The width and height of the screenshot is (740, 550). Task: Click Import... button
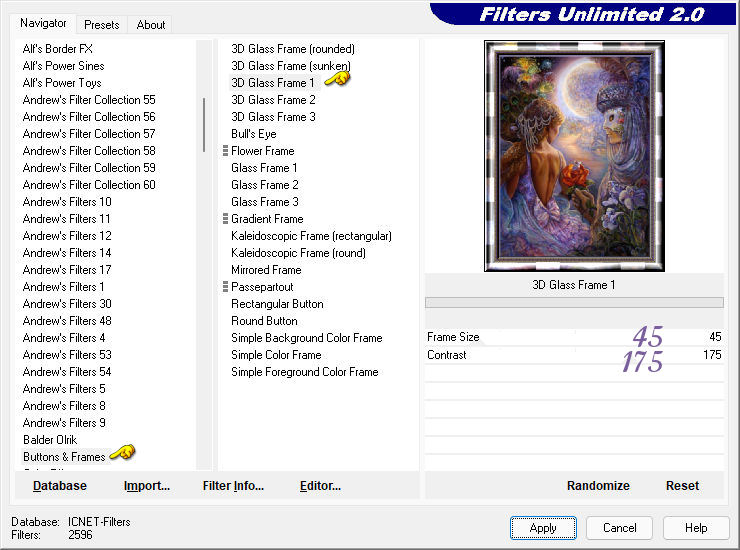[147, 486]
